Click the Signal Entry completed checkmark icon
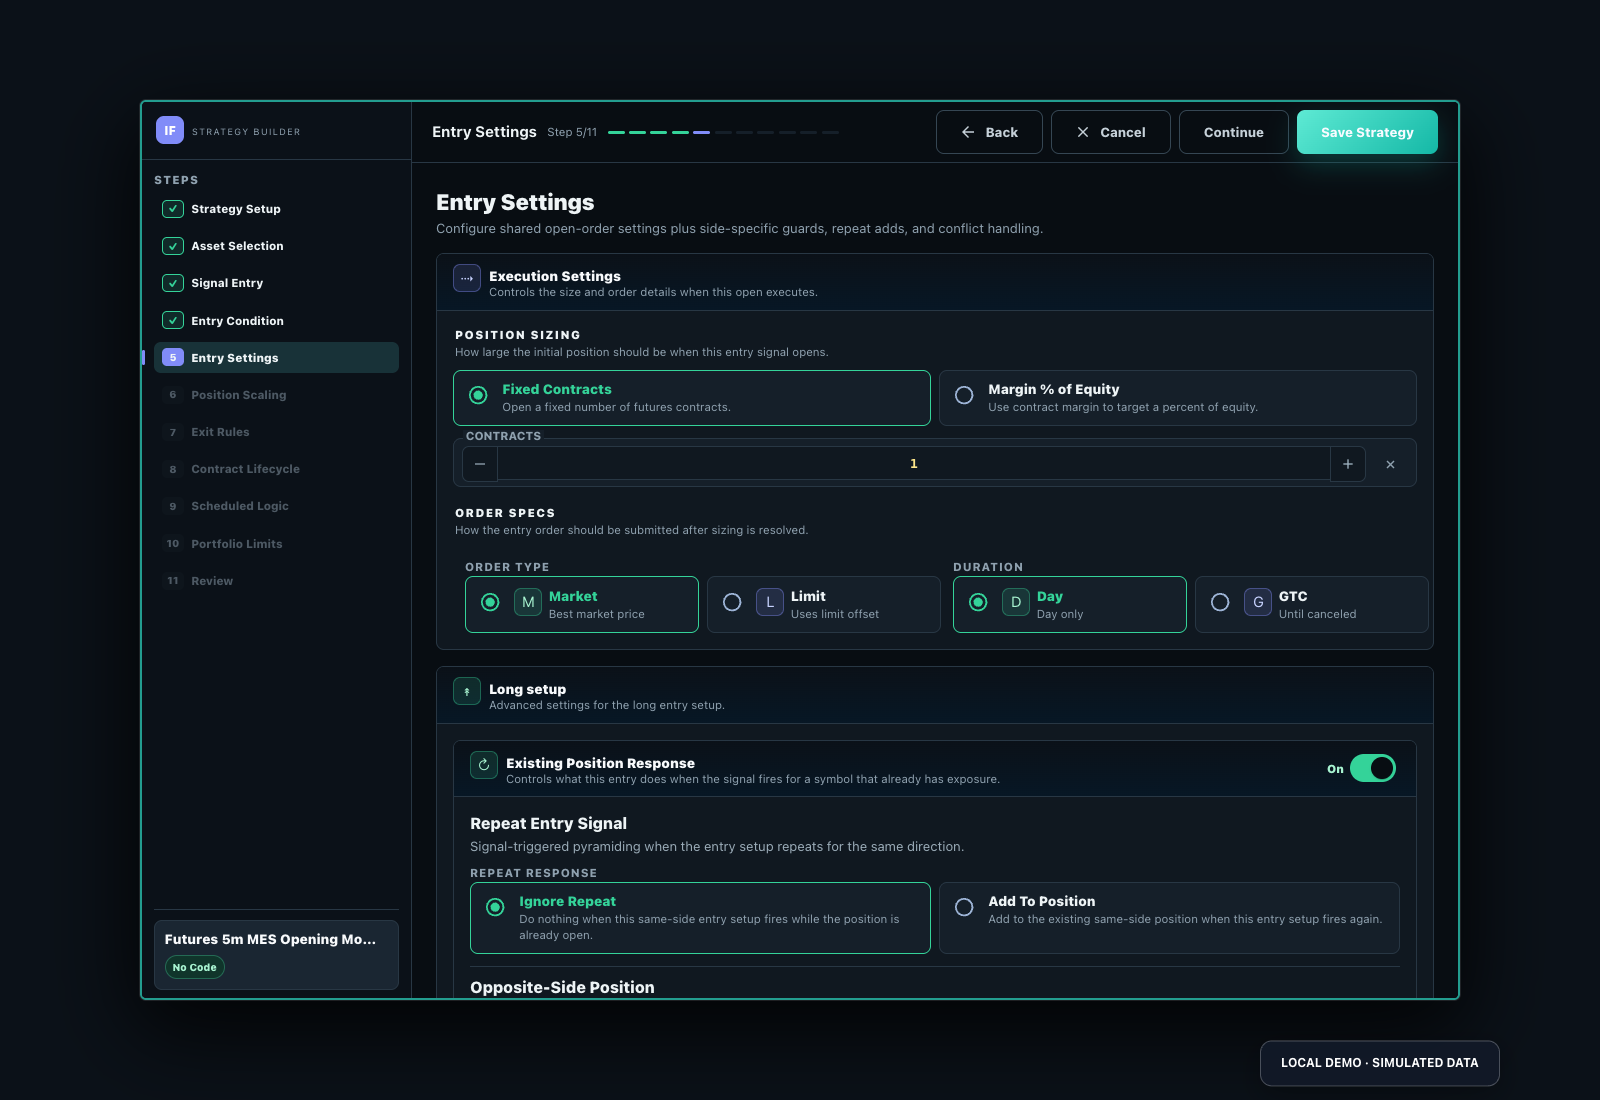 (173, 283)
